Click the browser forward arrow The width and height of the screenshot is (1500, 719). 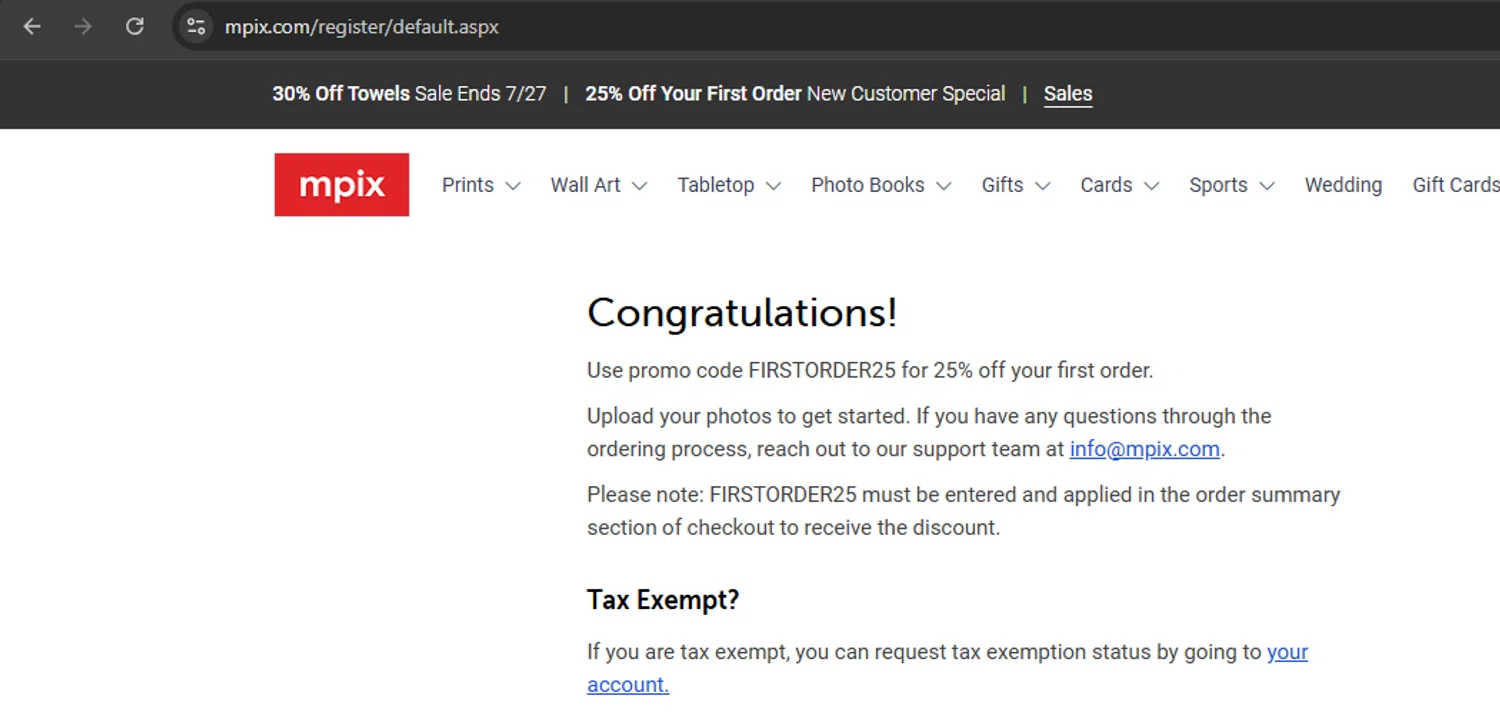click(x=83, y=27)
